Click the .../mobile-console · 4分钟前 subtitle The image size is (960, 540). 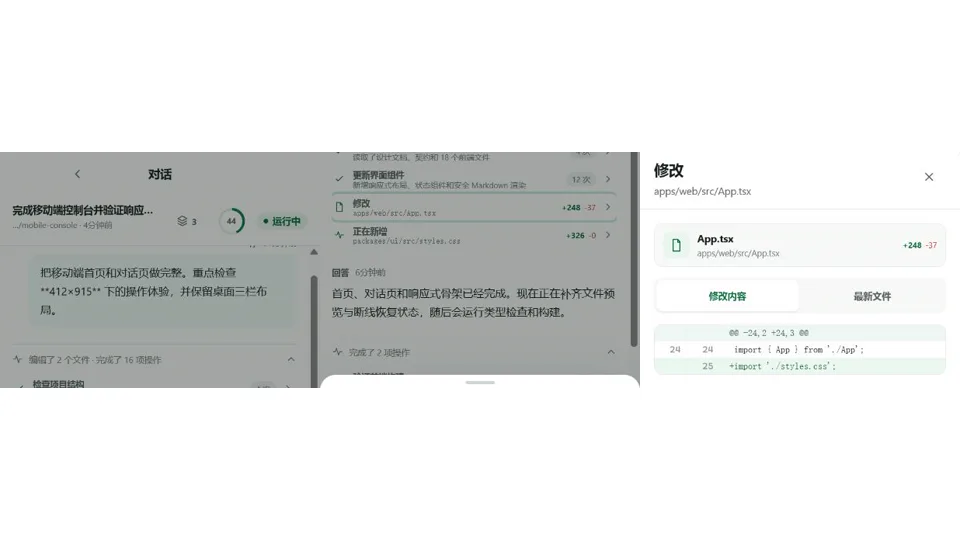tap(62, 225)
